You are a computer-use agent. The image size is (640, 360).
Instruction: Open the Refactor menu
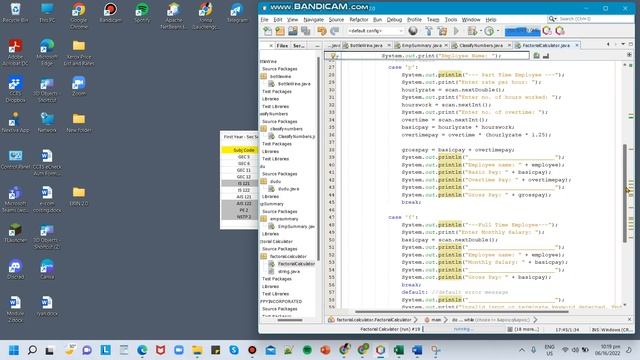click(359, 19)
